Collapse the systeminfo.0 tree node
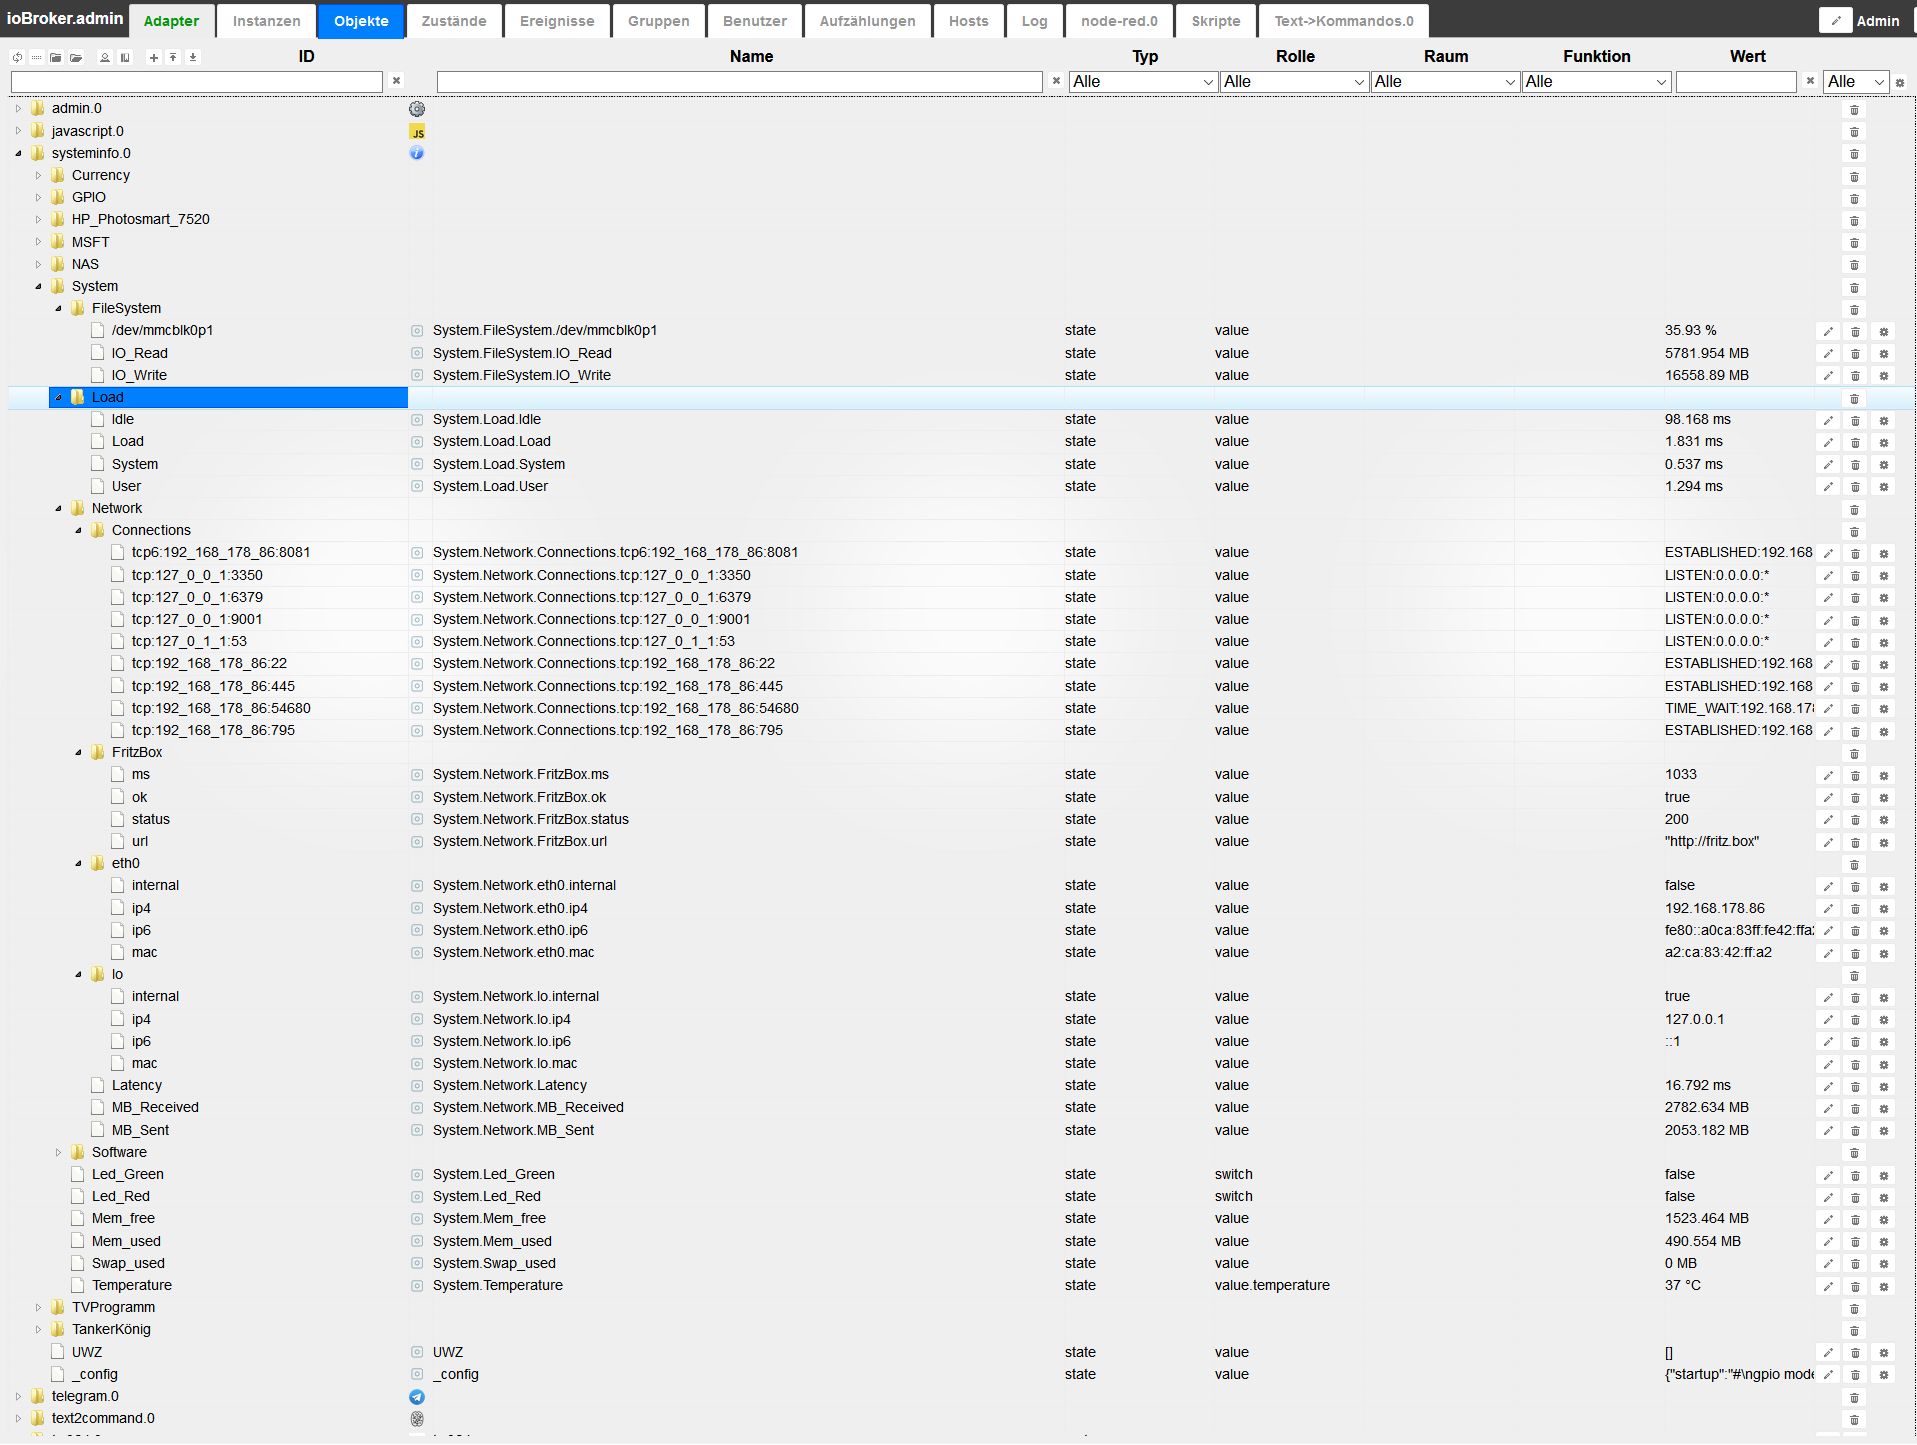This screenshot has height=1445, width=1917. 18,153
